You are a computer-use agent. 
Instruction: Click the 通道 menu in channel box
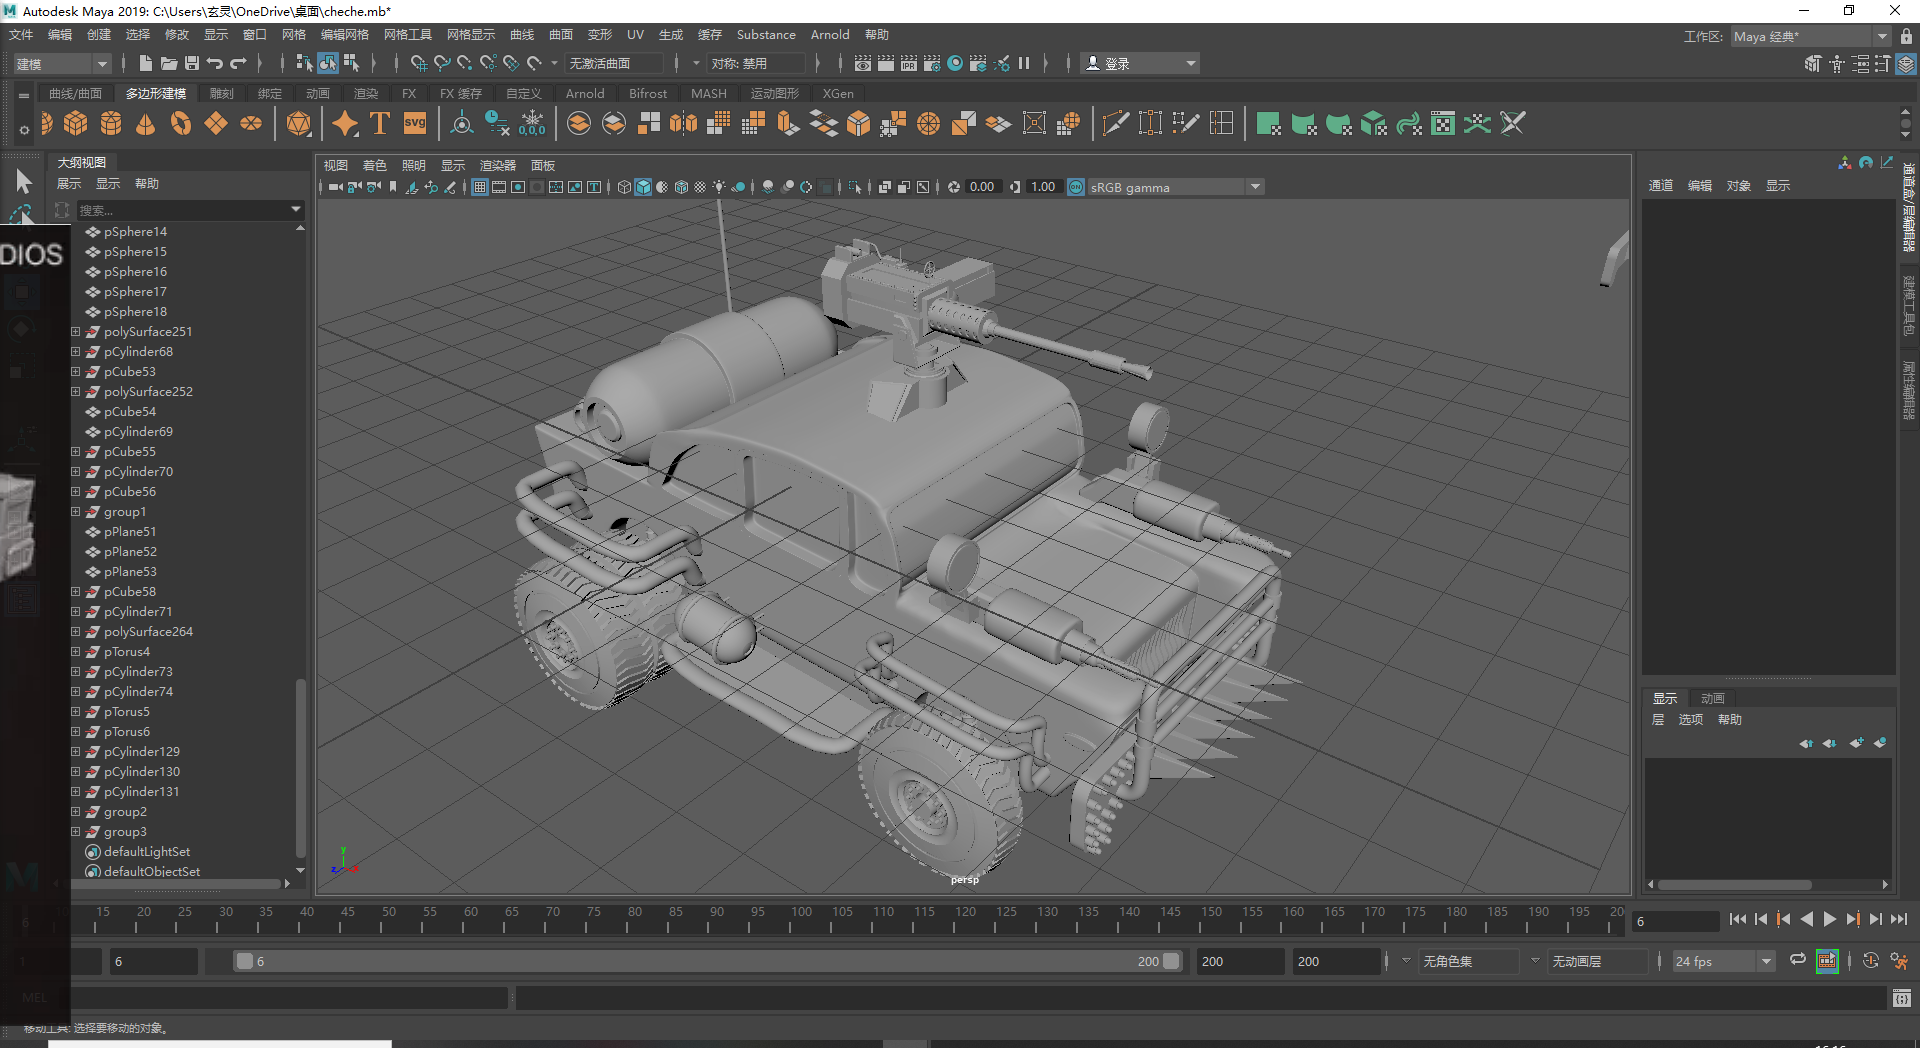(x=1661, y=186)
